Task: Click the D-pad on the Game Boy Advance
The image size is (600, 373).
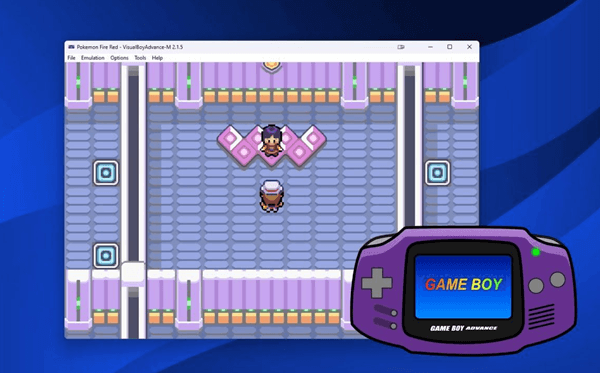Action: tap(377, 283)
